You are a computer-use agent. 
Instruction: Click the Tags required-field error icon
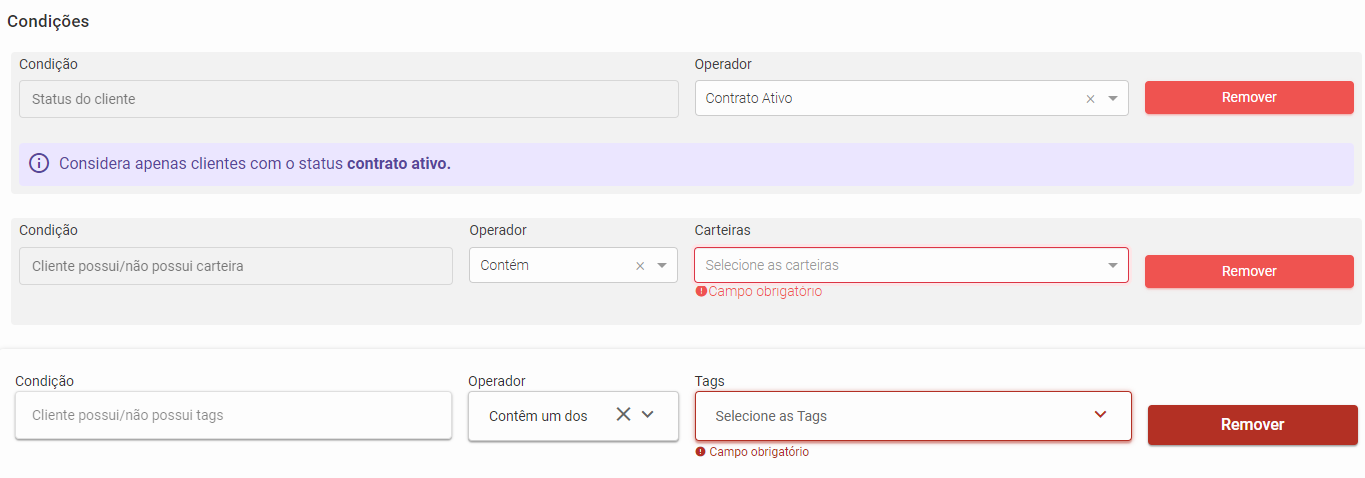701,452
